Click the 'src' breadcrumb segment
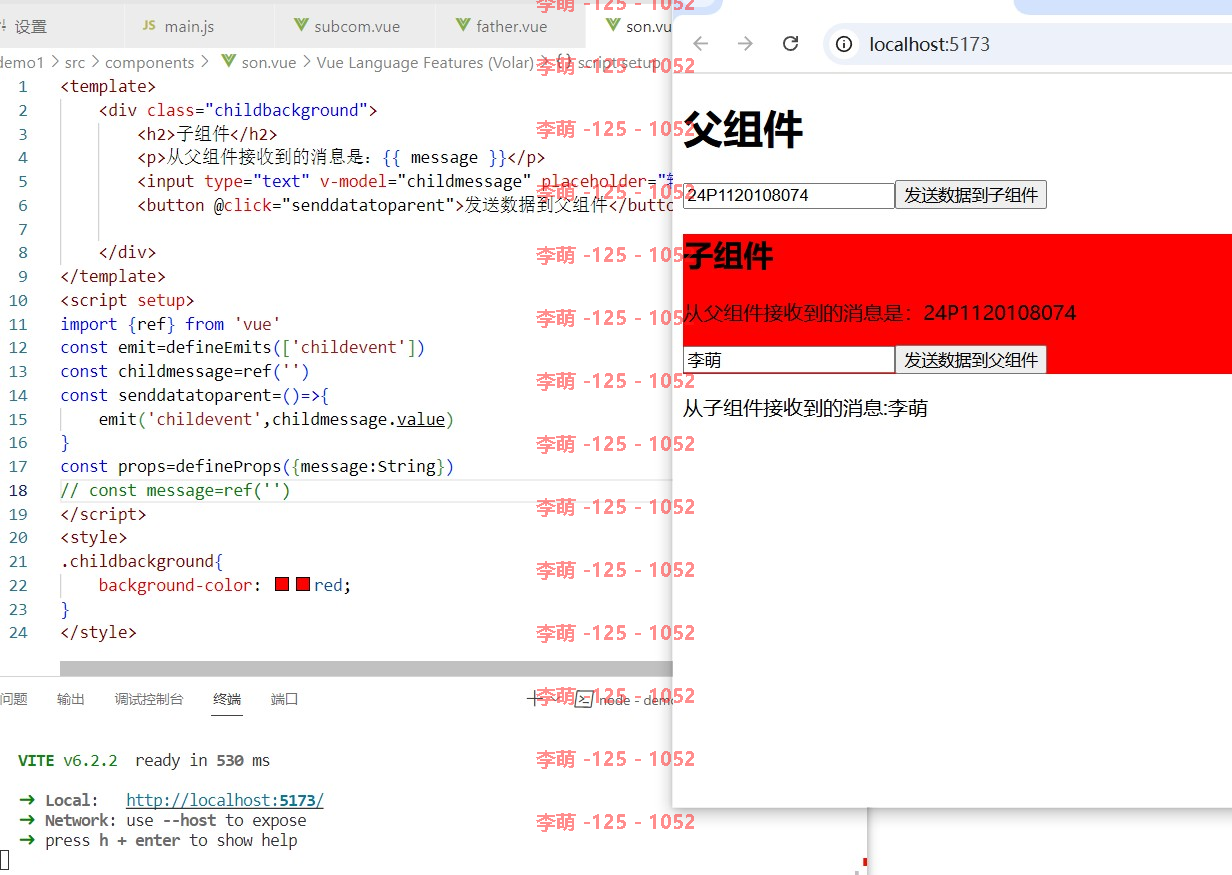The width and height of the screenshot is (1232, 875). (x=75, y=62)
